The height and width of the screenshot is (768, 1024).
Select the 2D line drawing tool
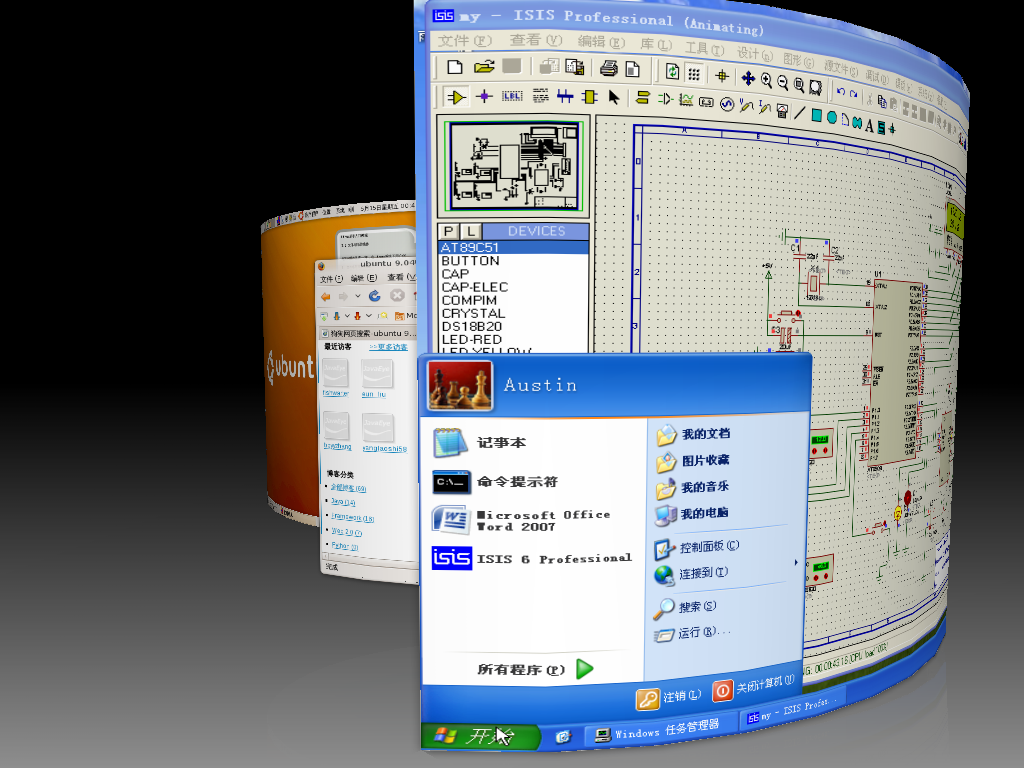tap(799, 113)
